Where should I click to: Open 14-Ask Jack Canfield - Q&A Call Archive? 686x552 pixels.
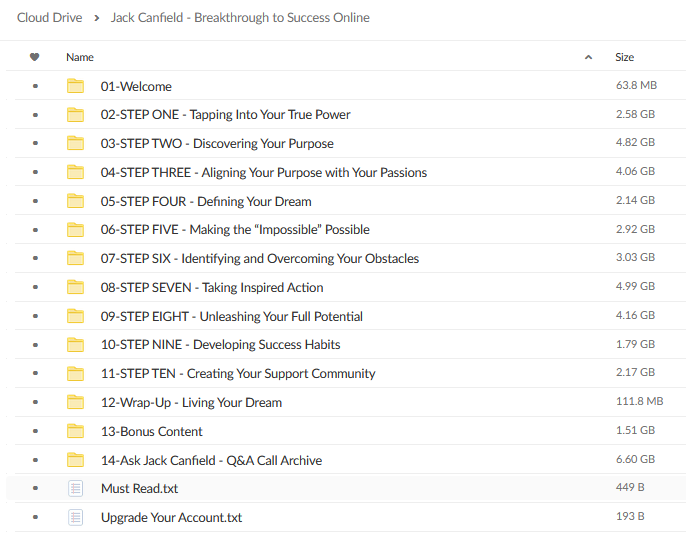(211, 460)
